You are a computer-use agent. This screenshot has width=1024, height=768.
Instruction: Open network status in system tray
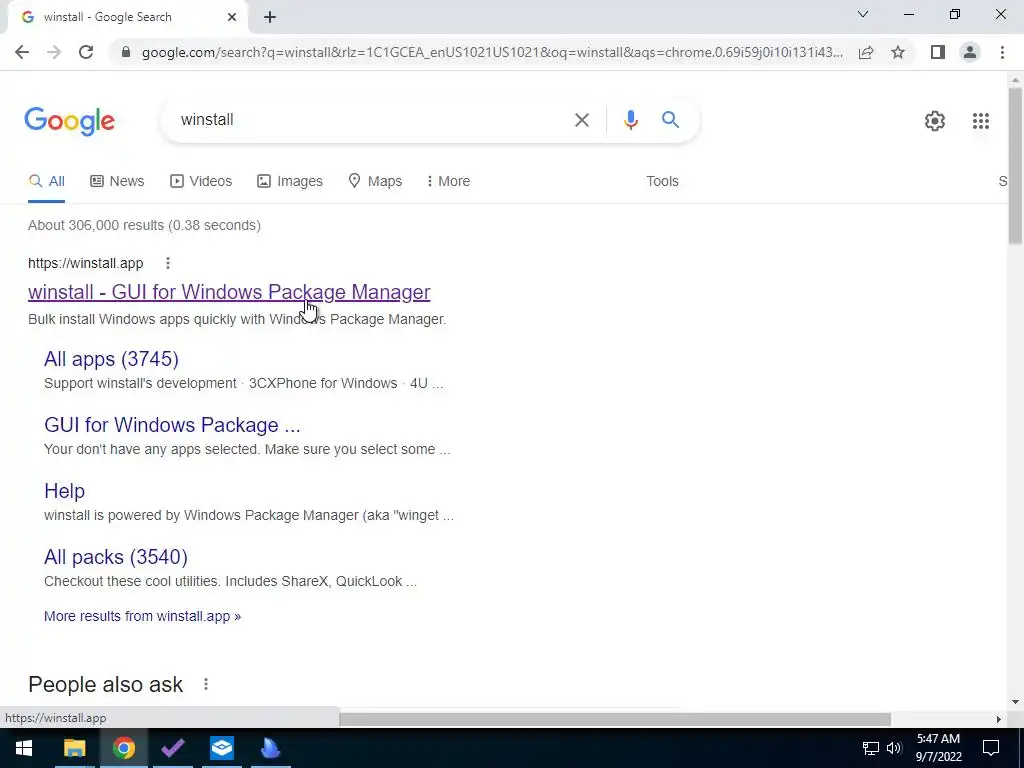[x=871, y=748]
